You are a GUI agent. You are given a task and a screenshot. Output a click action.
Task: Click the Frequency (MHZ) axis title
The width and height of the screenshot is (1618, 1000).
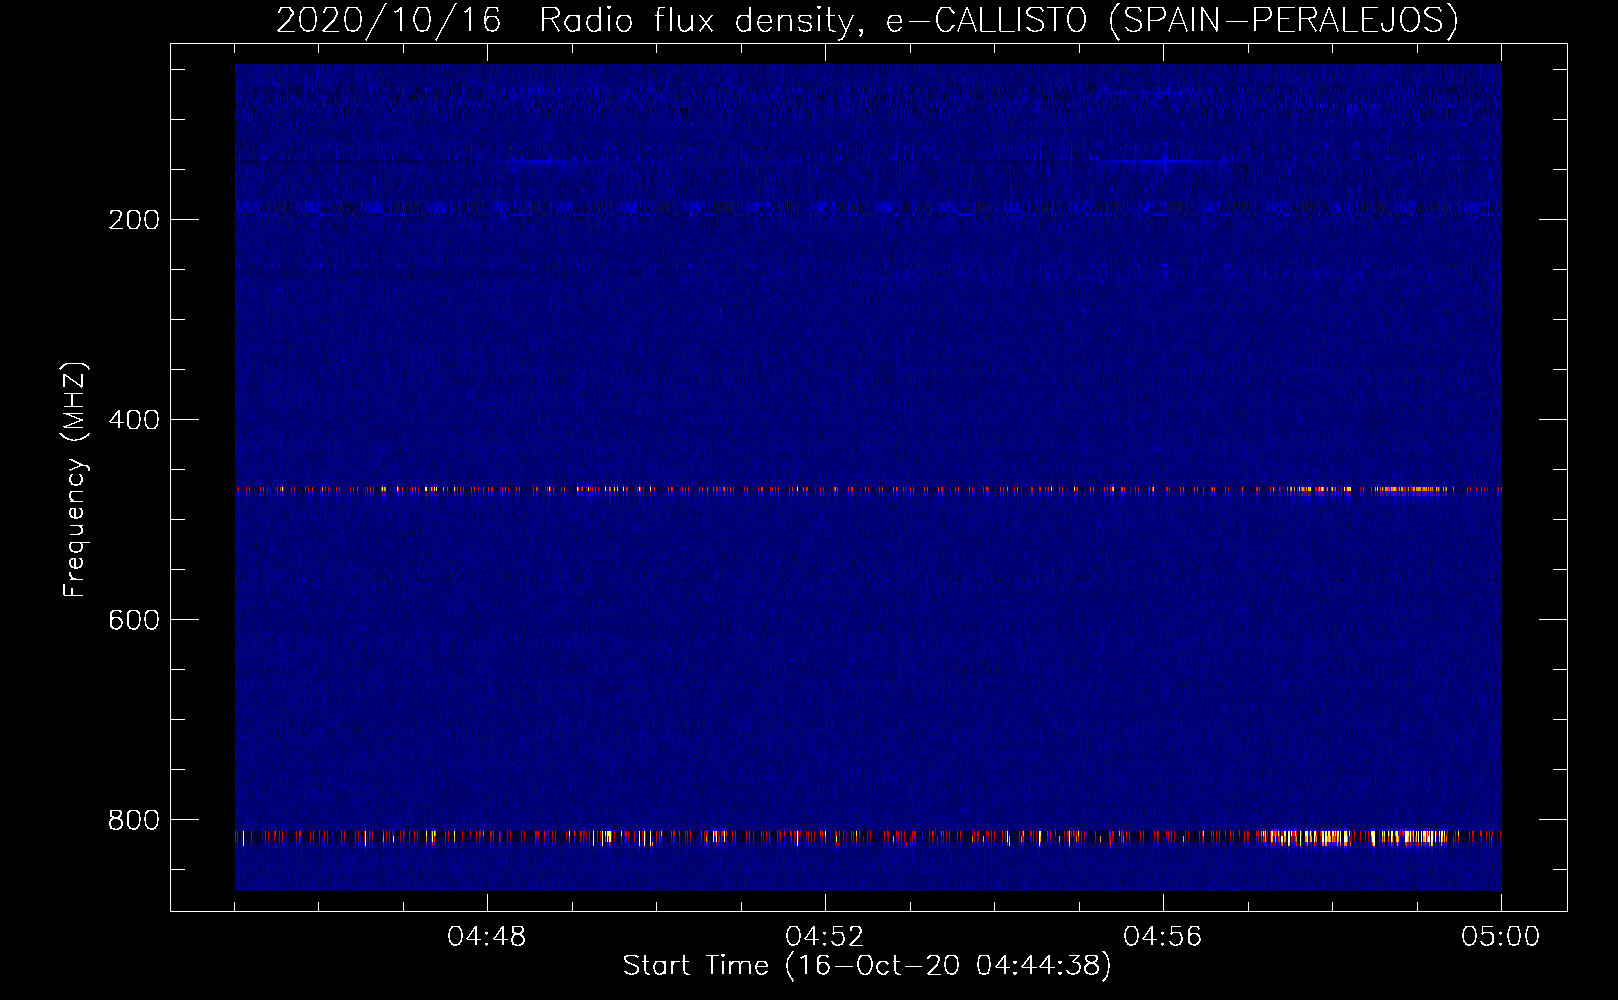[75, 480]
